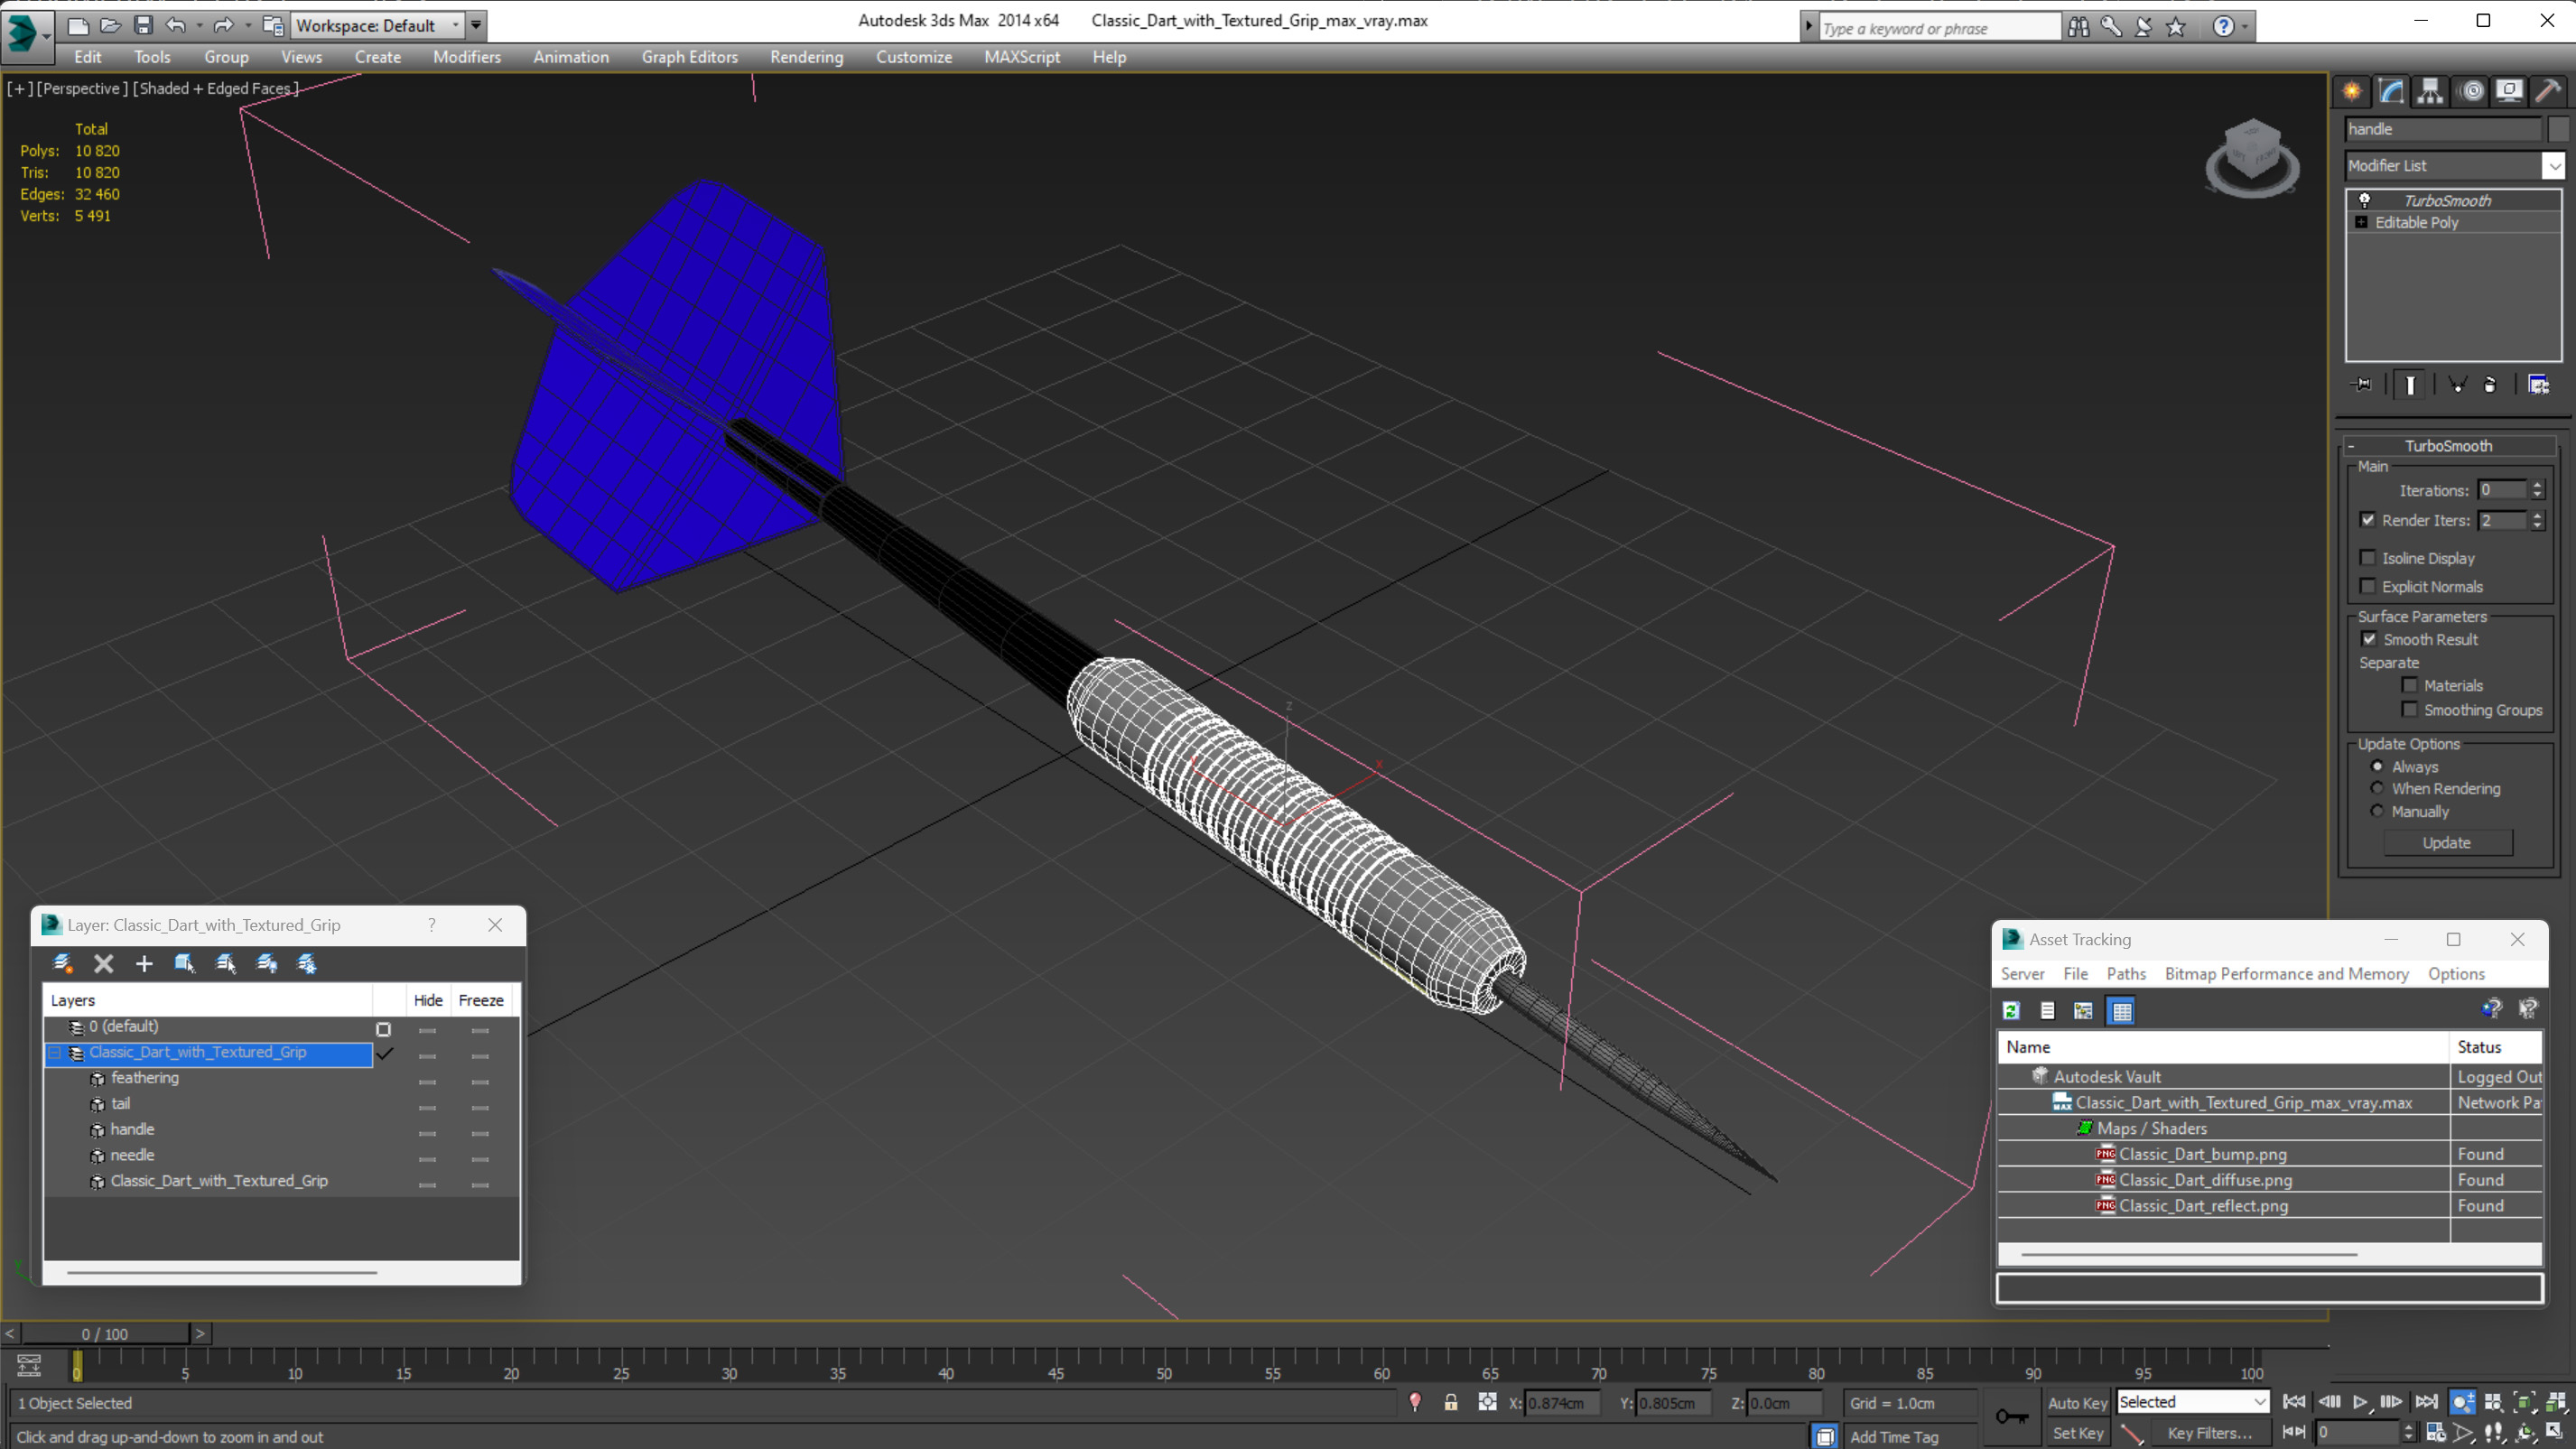Click Open File icon in title bar
The image size is (2576, 1449).
pos(110,25)
